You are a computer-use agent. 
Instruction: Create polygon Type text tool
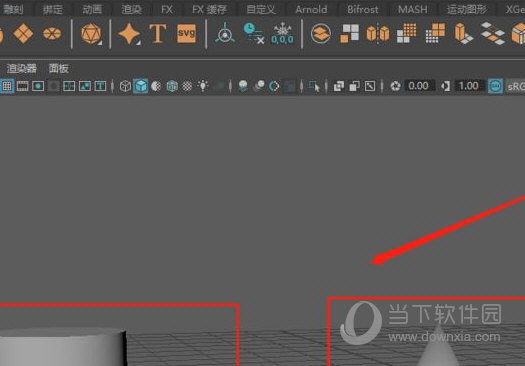pos(158,33)
